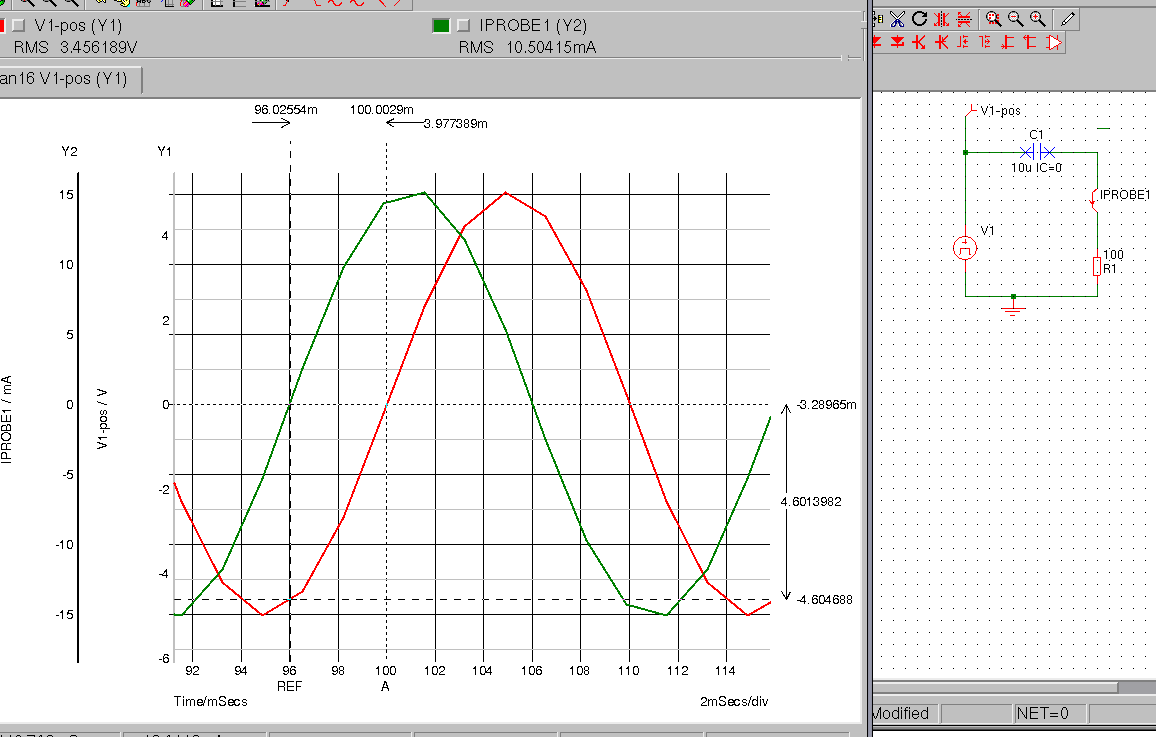
Task: Select the zoom out magnifier icon
Action: tap(1016, 19)
